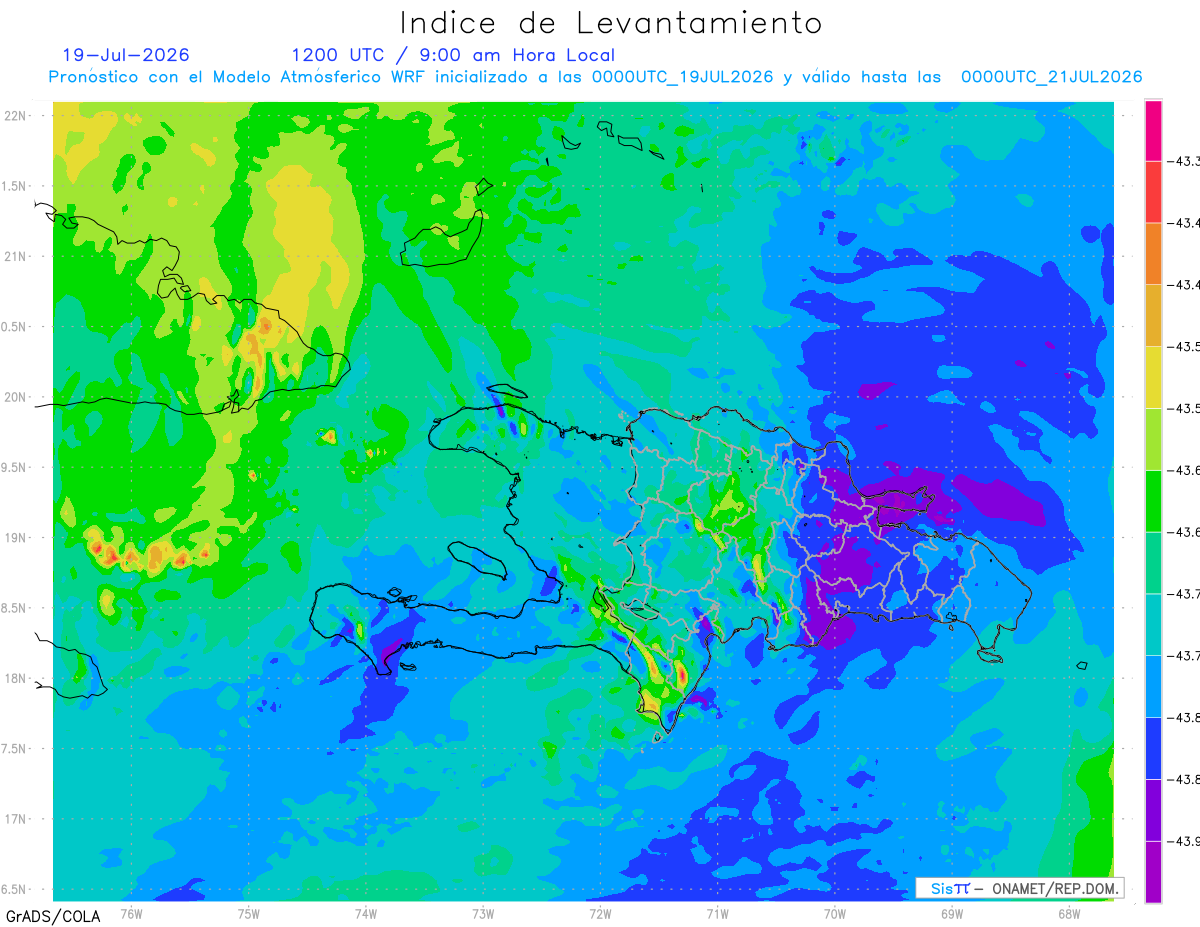
Task: Click the 68W longitude label
Action: [x=1068, y=914]
